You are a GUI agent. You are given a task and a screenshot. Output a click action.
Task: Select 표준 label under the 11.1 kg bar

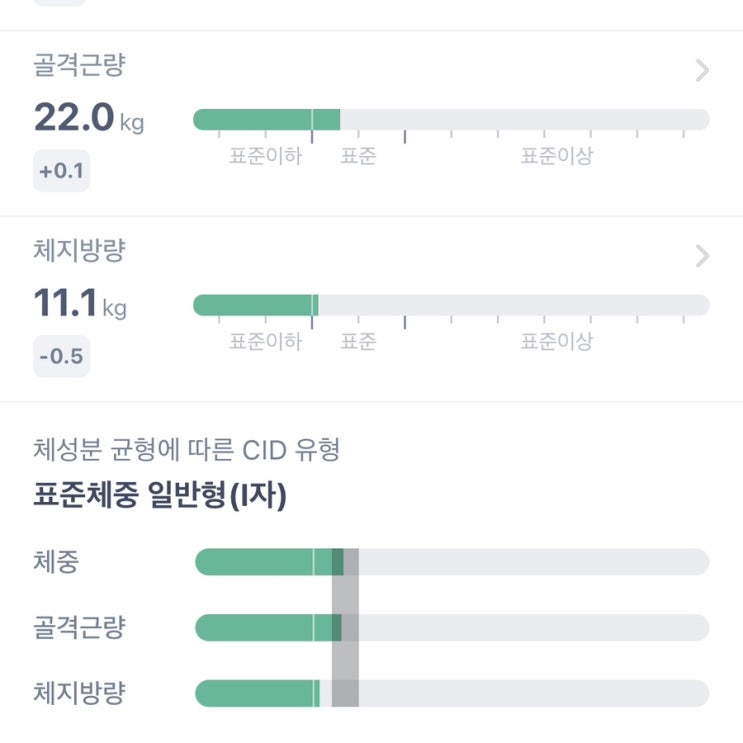pos(358,342)
